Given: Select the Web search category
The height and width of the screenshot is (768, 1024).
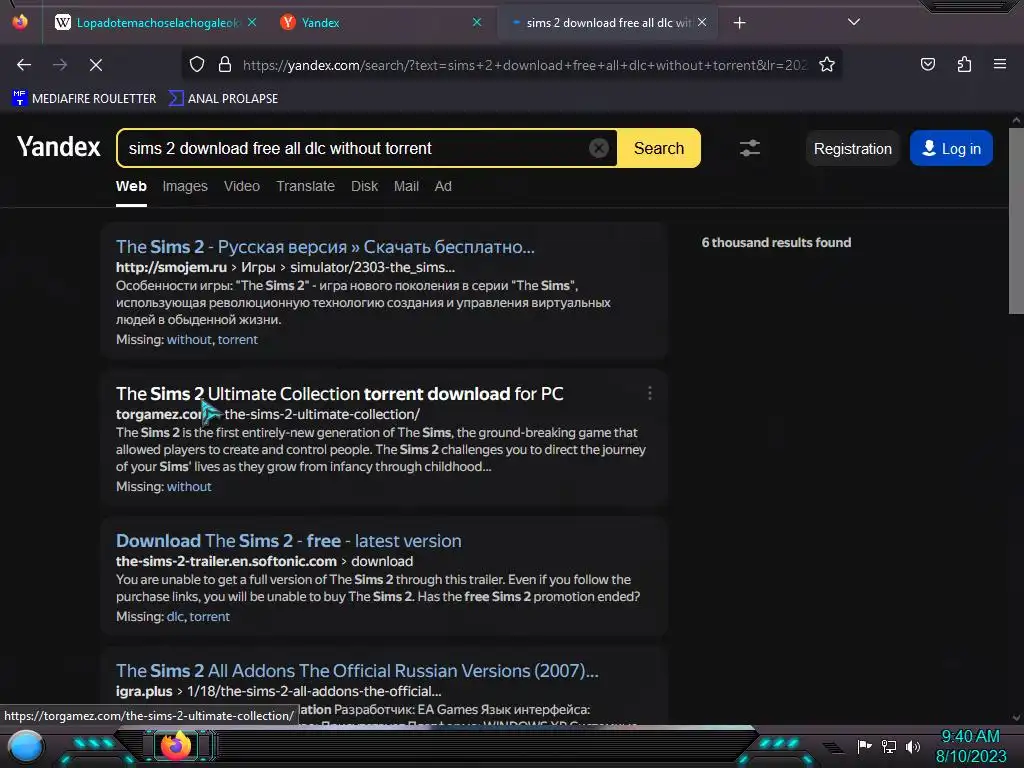Looking at the screenshot, I should pos(131,186).
